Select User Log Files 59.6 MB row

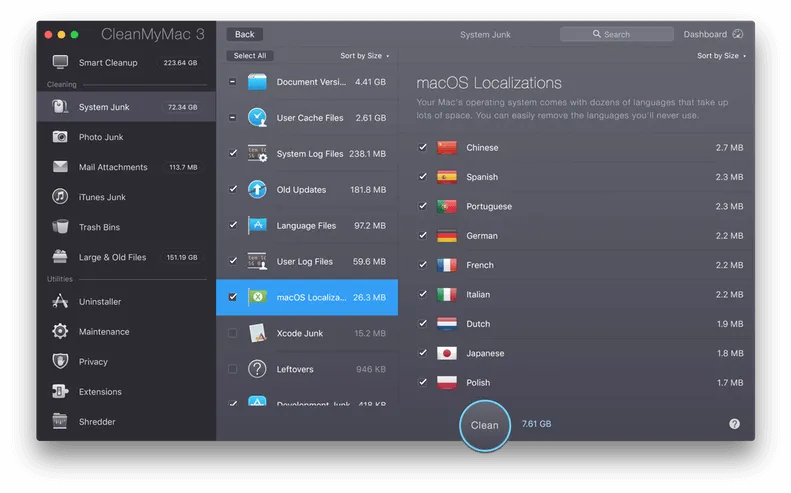[307, 261]
